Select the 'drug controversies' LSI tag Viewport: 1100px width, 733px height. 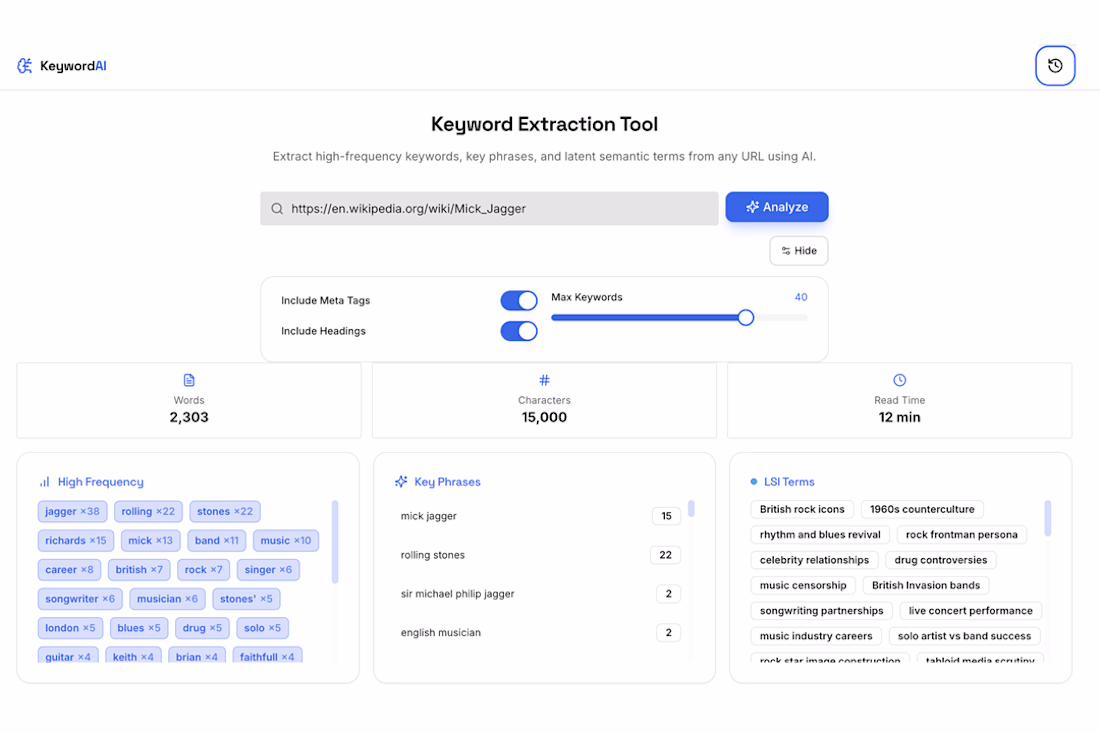tap(940, 560)
